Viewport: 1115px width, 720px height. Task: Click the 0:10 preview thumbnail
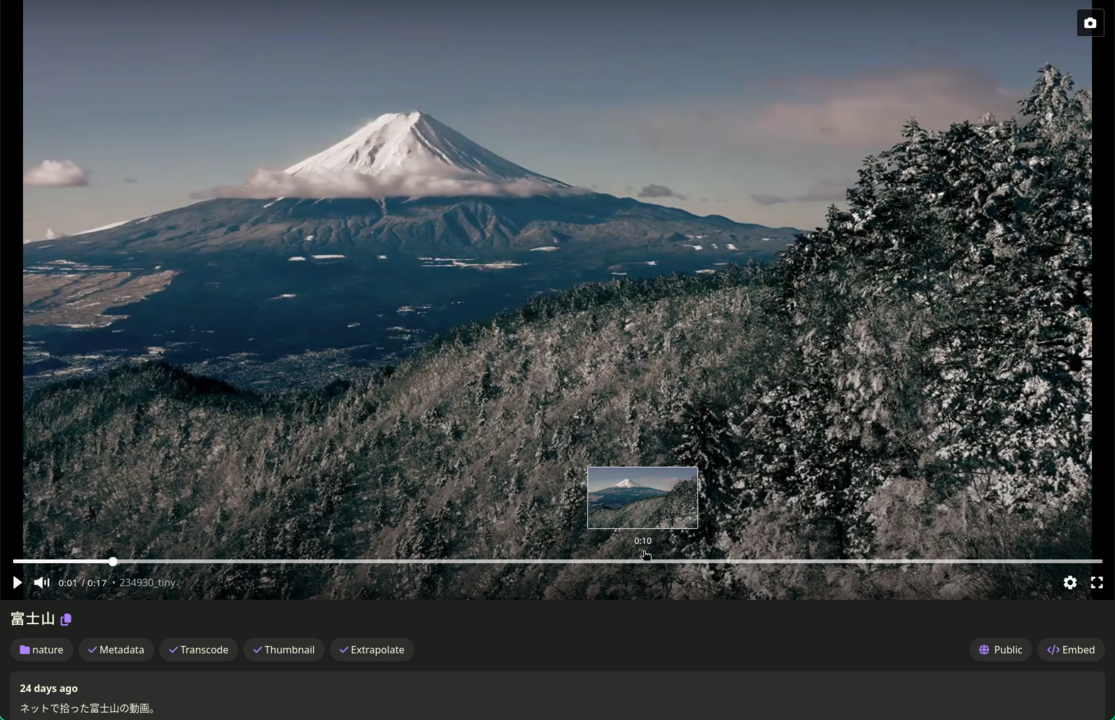tap(642, 497)
